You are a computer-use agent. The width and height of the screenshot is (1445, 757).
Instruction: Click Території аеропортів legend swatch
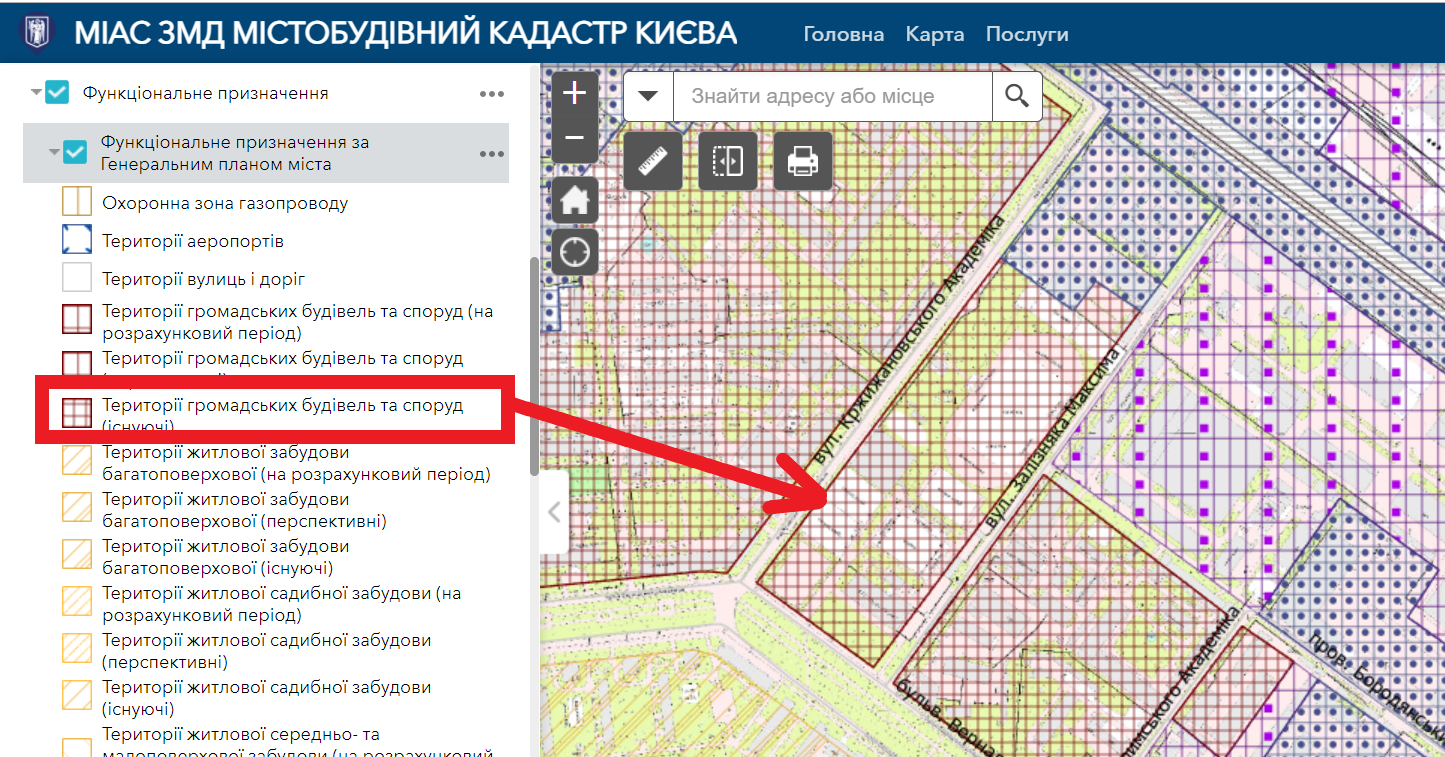[77, 241]
